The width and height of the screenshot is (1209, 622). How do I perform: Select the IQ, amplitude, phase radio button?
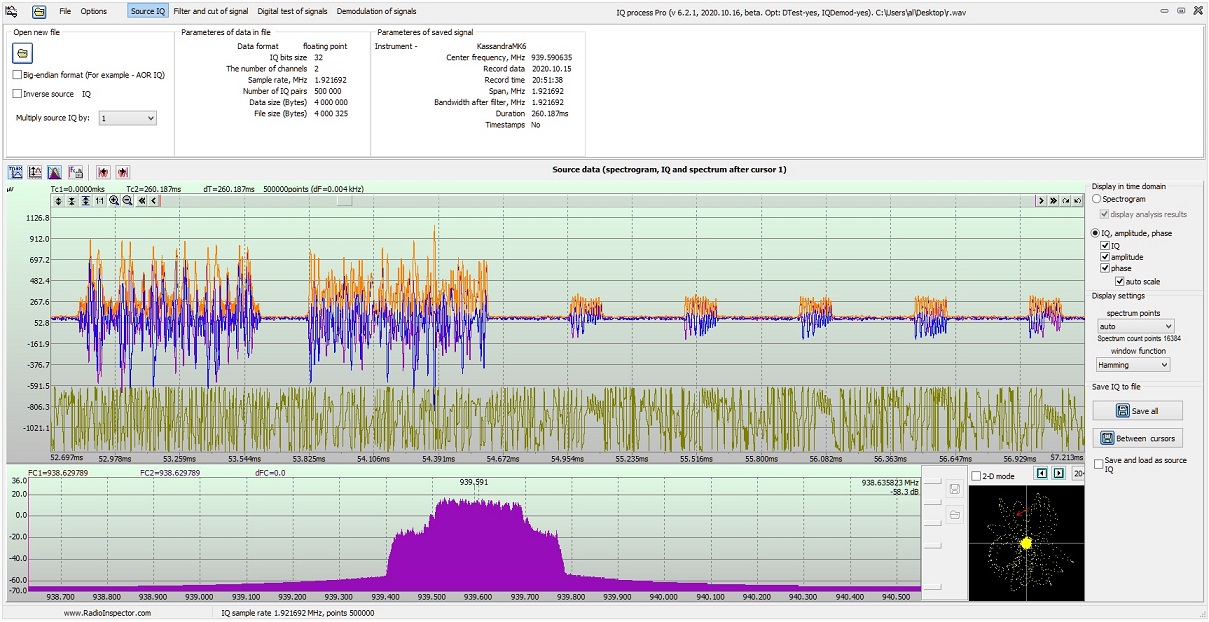(1097, 233)
